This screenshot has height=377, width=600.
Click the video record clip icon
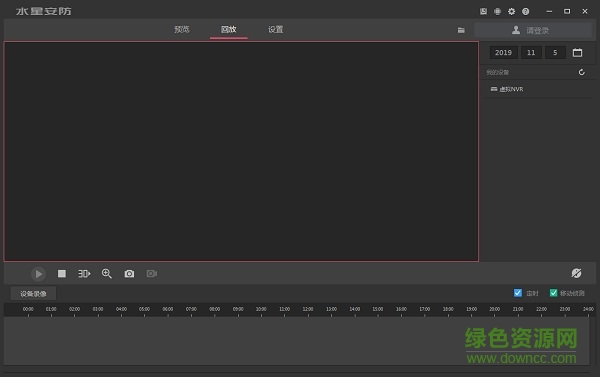point(152,274)
